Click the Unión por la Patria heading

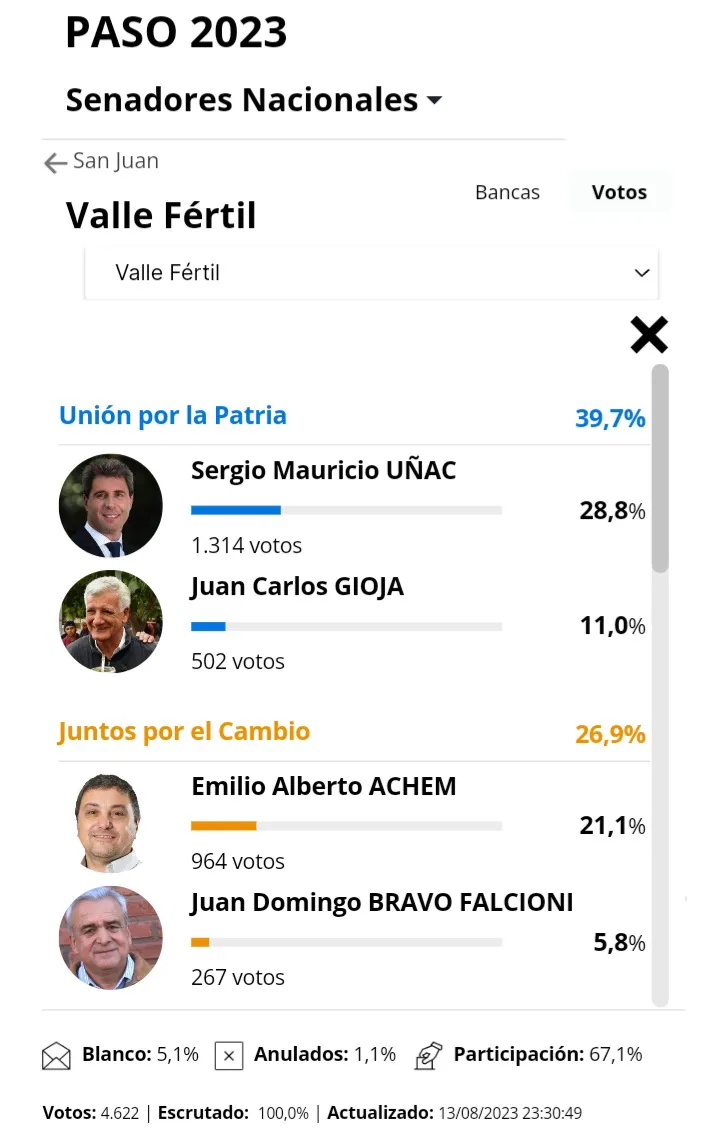(x=173, y=416)
